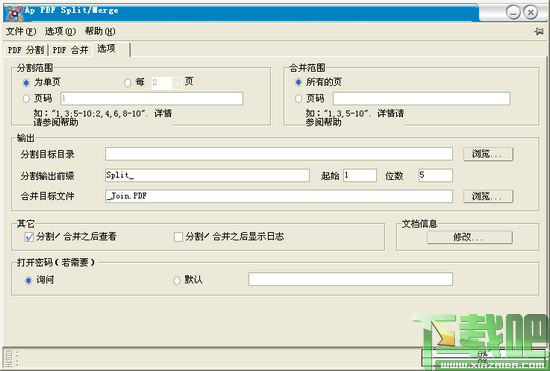Screen dimensions: 550x371
Task: Click the 修改 document info button
Action: tap(470, 237)
